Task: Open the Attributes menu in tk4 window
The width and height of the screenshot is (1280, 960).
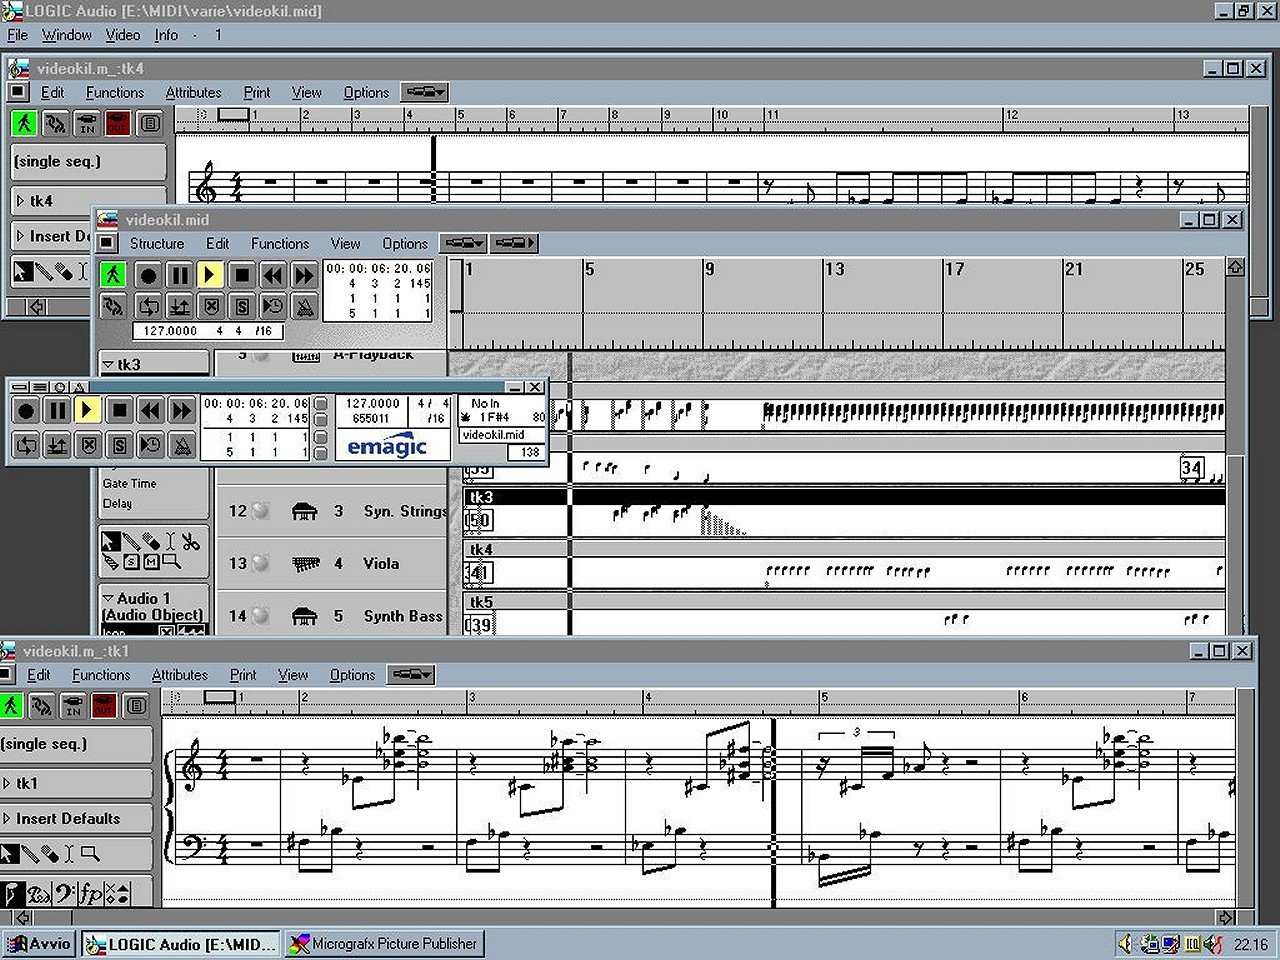Action: [193, 92]
